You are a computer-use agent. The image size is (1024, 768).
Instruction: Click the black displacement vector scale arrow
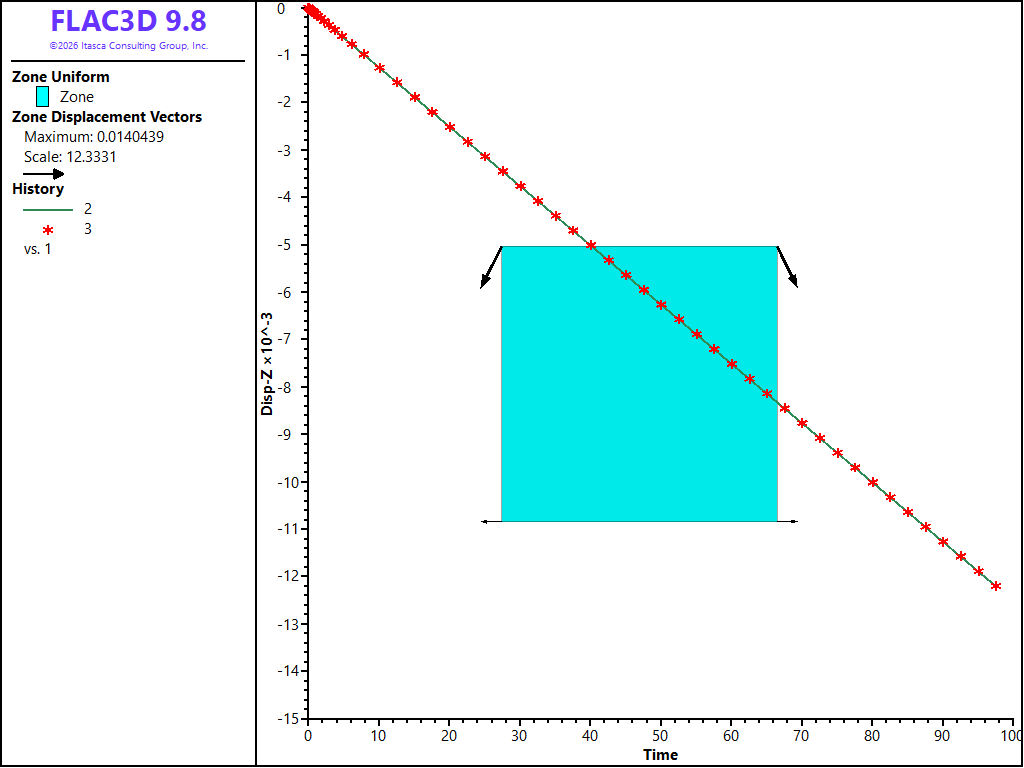coord(44,174)
